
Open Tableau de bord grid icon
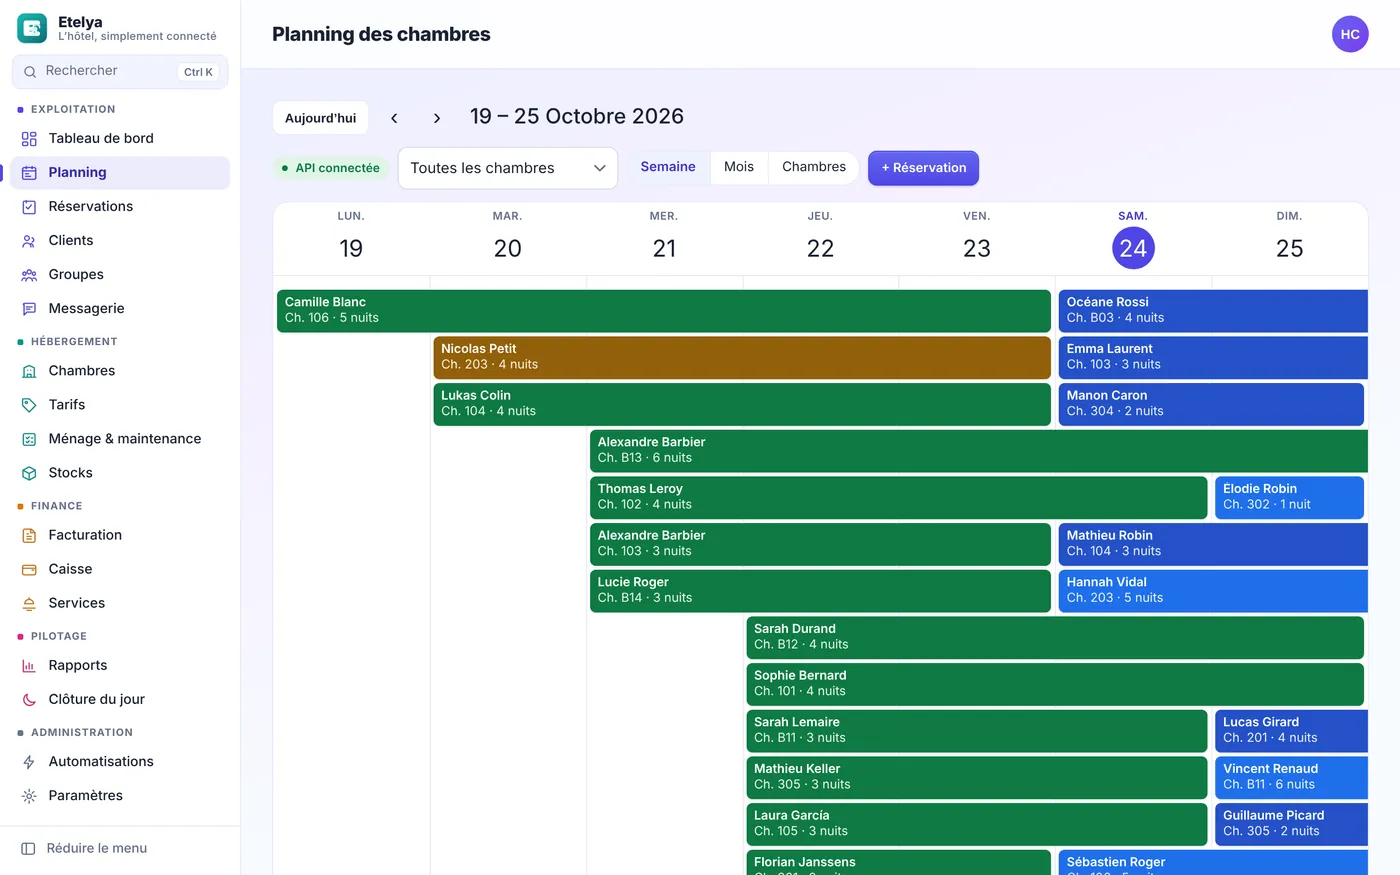click(29, 139)
